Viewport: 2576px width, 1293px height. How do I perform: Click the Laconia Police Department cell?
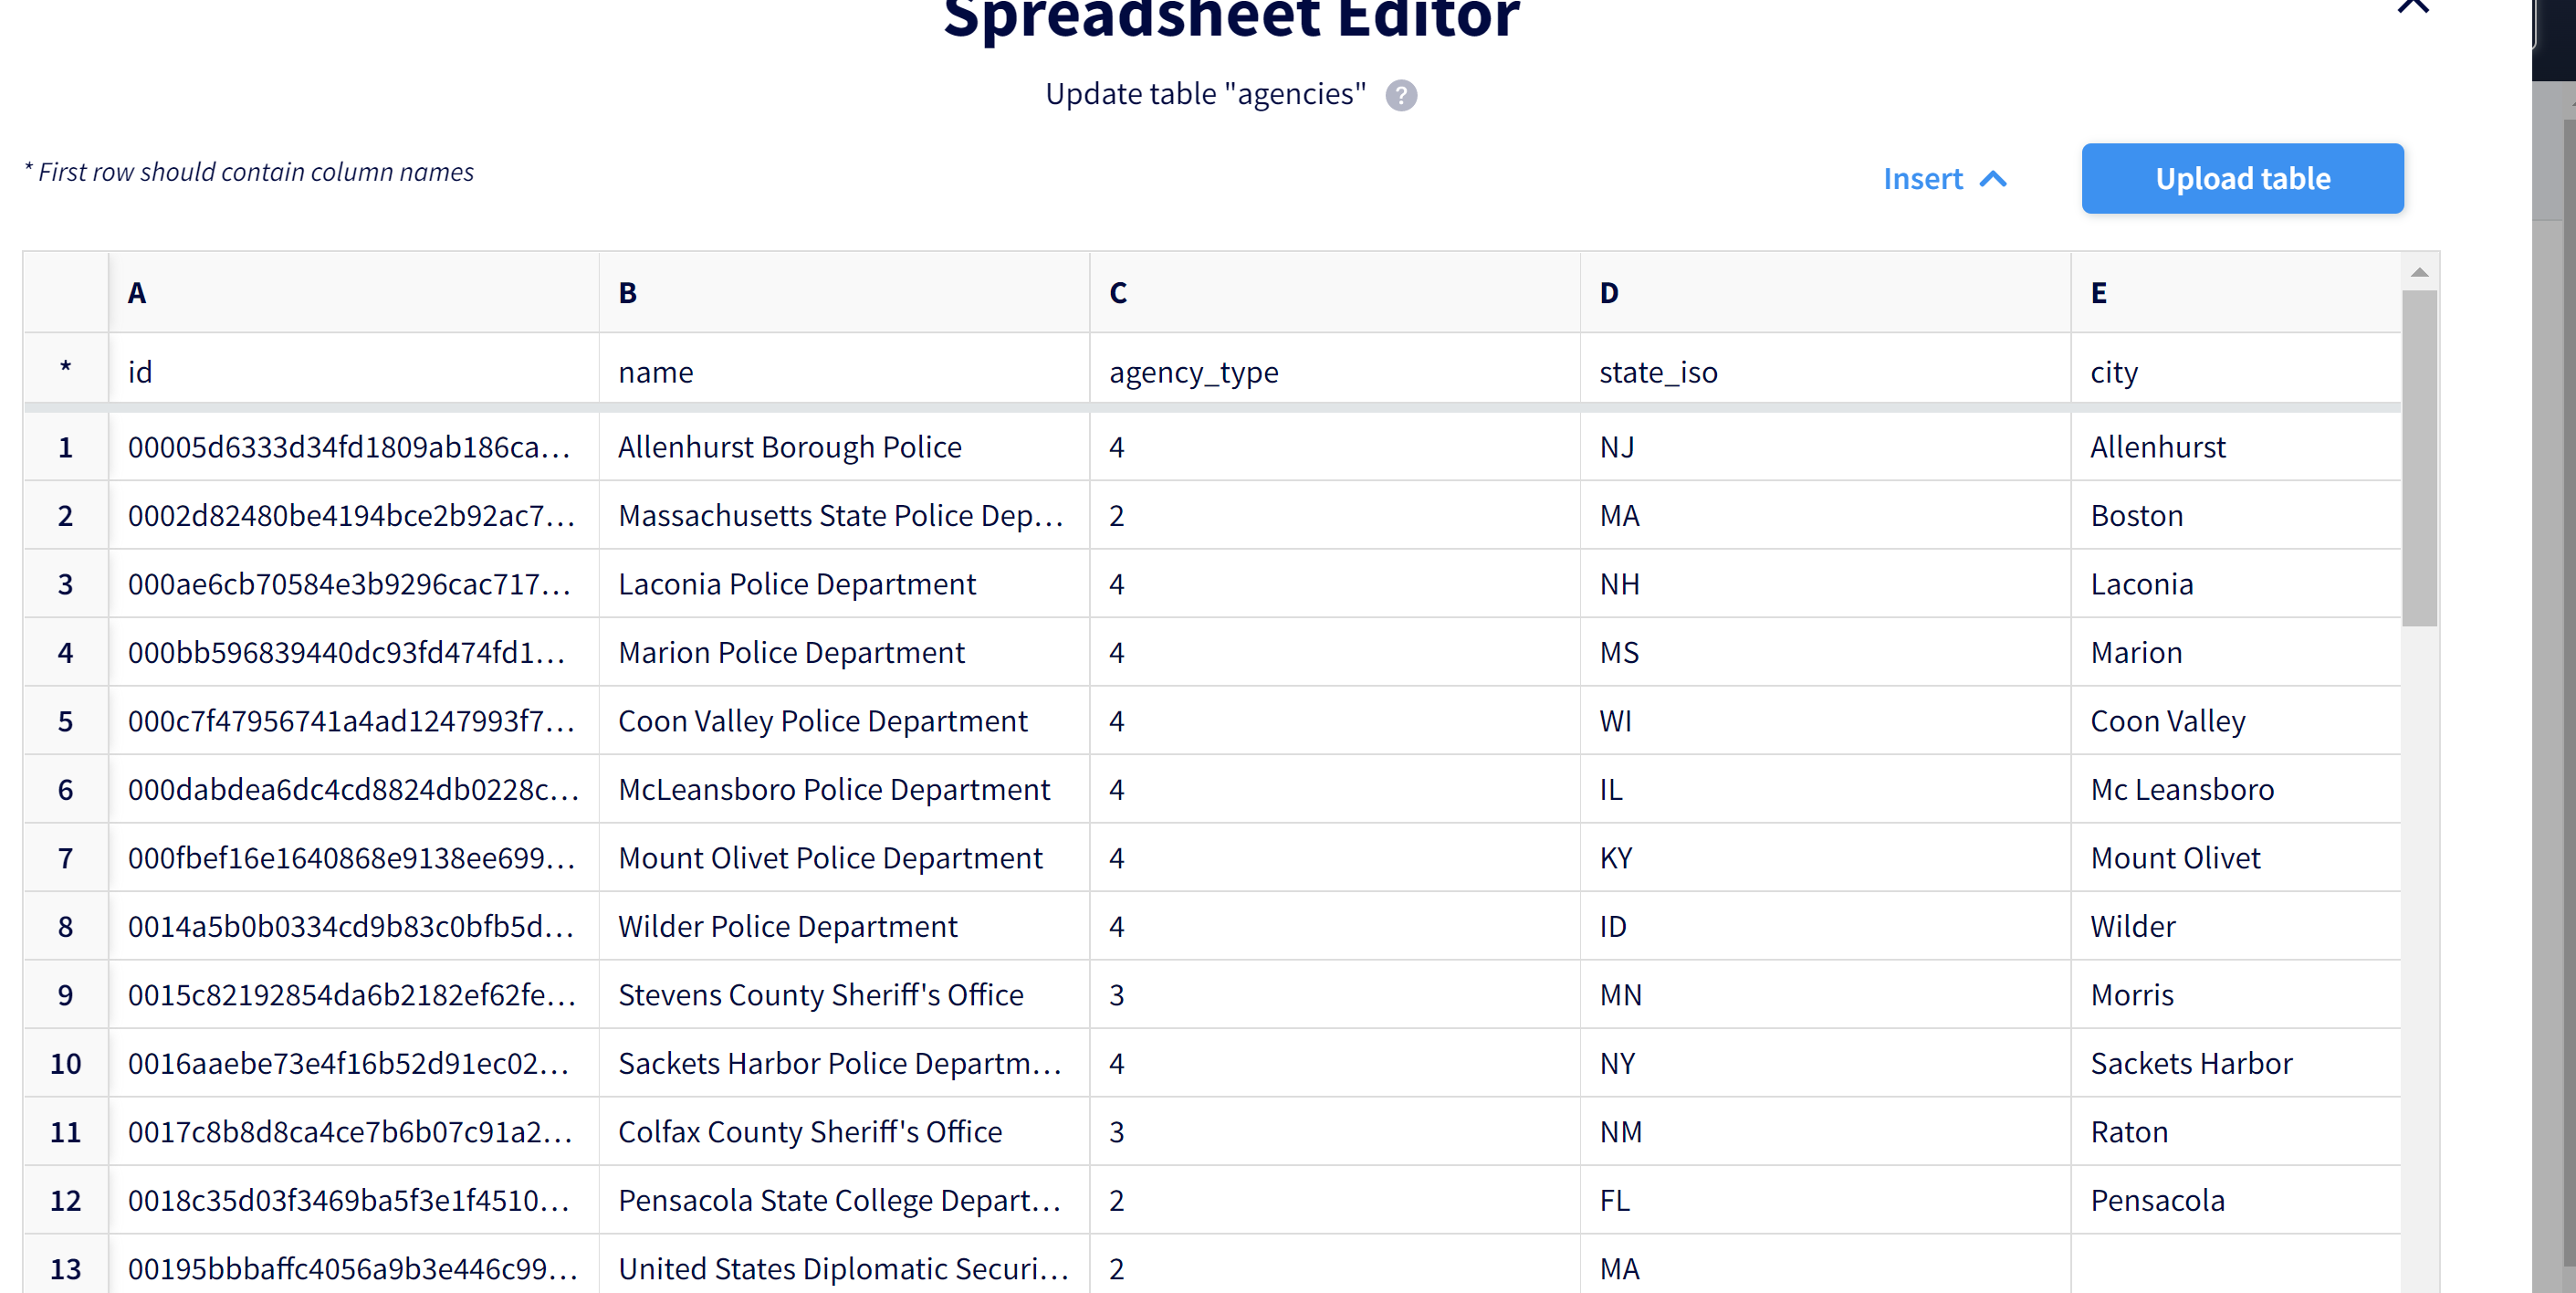[844, 584]
